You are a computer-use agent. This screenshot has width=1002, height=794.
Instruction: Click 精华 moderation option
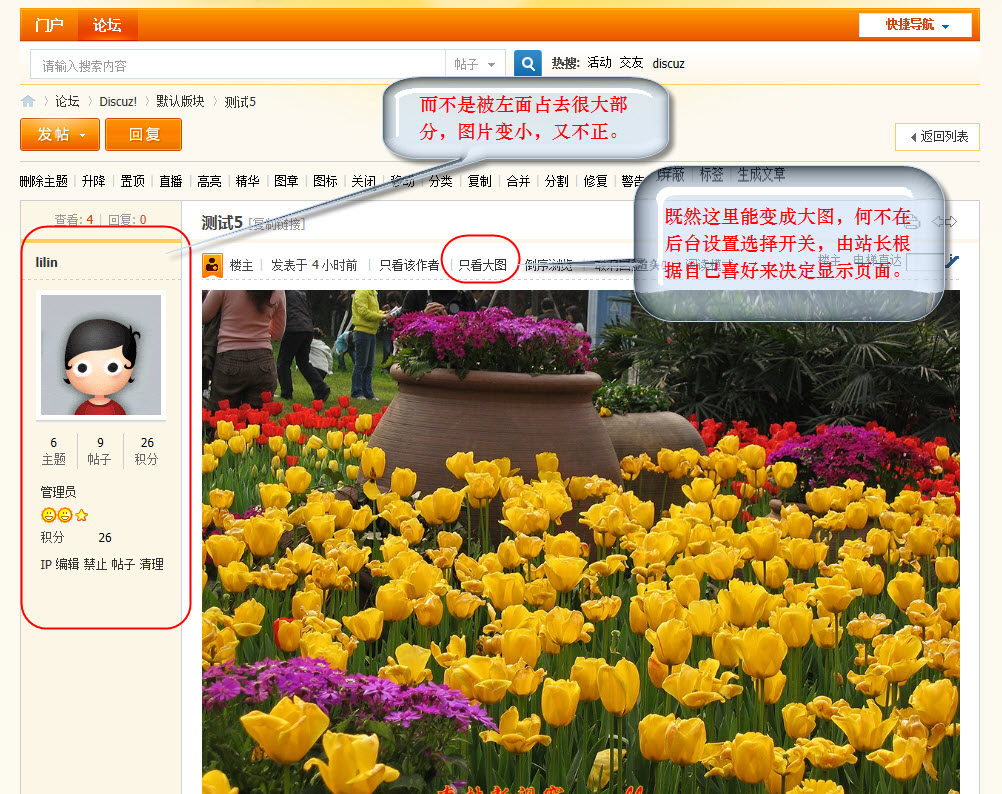(x=247, y=181)
